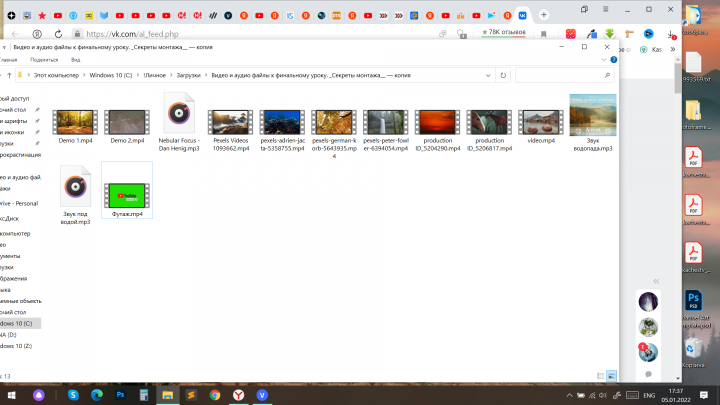Click Windows 10 (C:) in the address breadcrumb

[x=111, y=75]
